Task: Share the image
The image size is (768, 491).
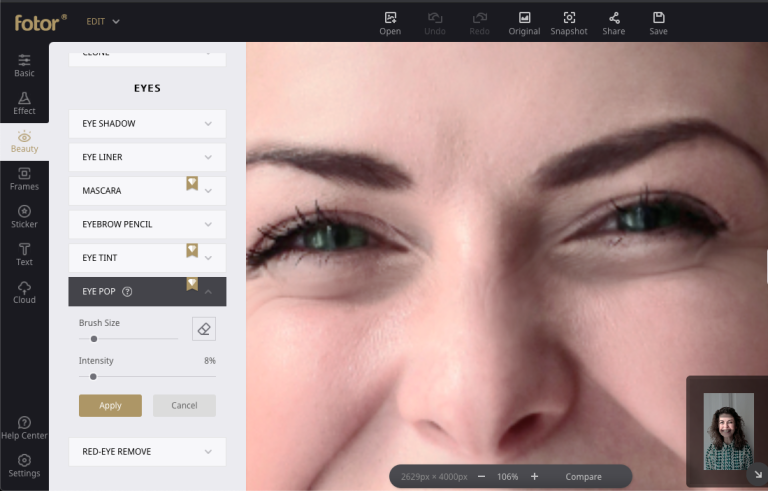Action: [614, 23]
